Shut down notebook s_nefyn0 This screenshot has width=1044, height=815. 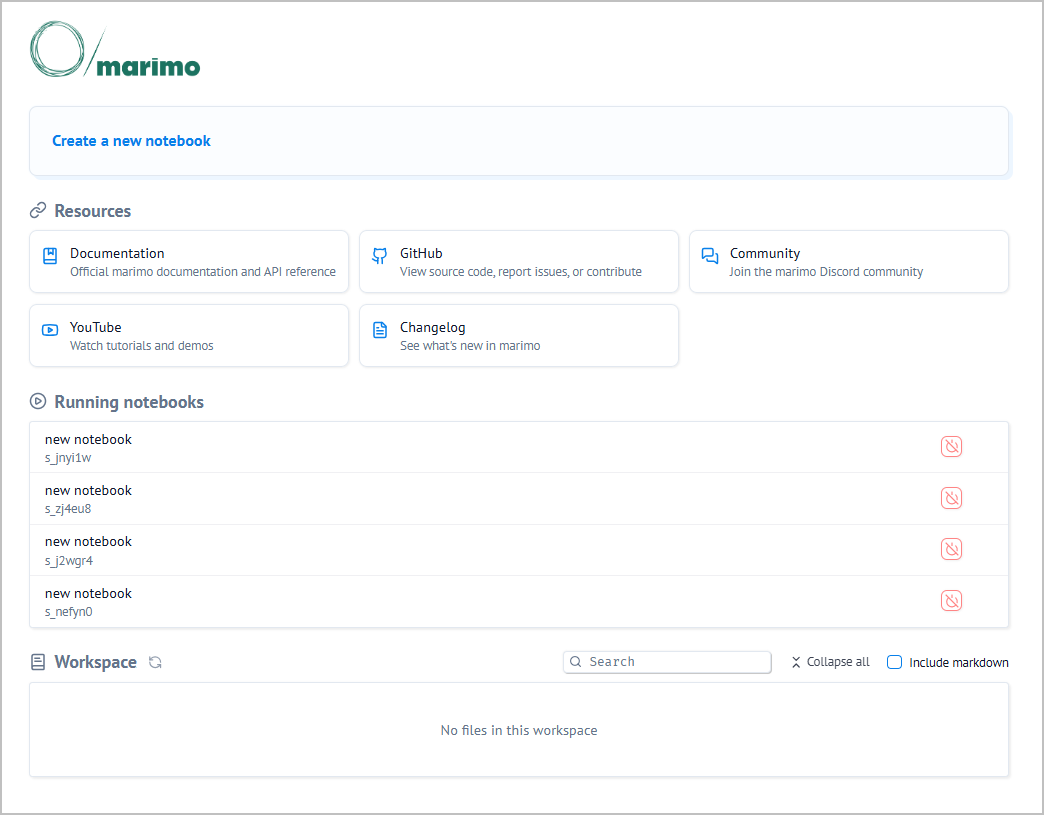pyautogui.click(x=951, y=601)
